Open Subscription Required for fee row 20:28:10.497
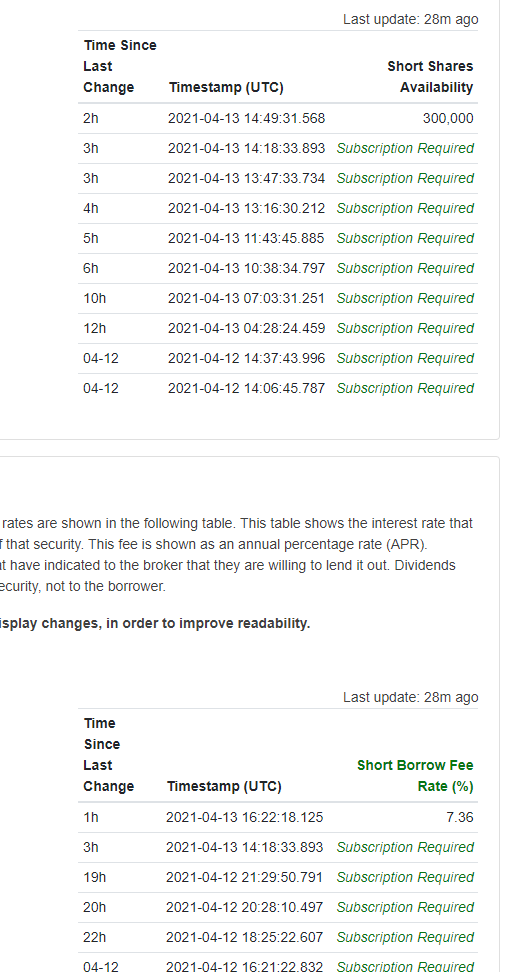This screenshot has height=972, width=512. 405,907
